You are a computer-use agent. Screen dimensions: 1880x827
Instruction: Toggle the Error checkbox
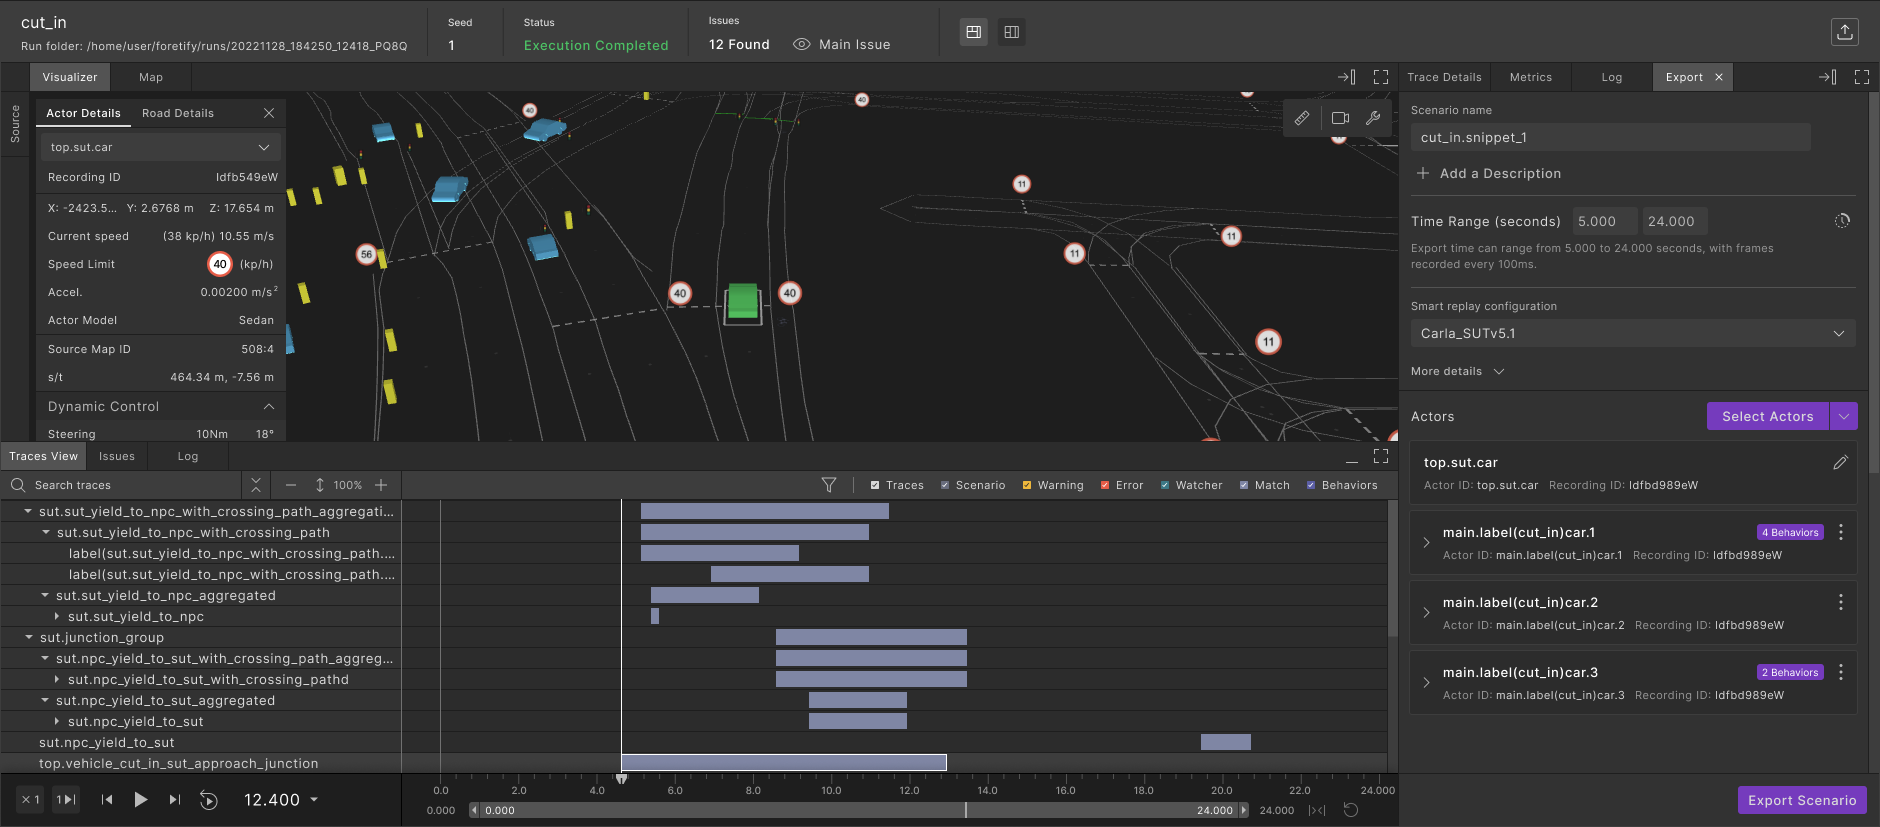[1105, 485]
